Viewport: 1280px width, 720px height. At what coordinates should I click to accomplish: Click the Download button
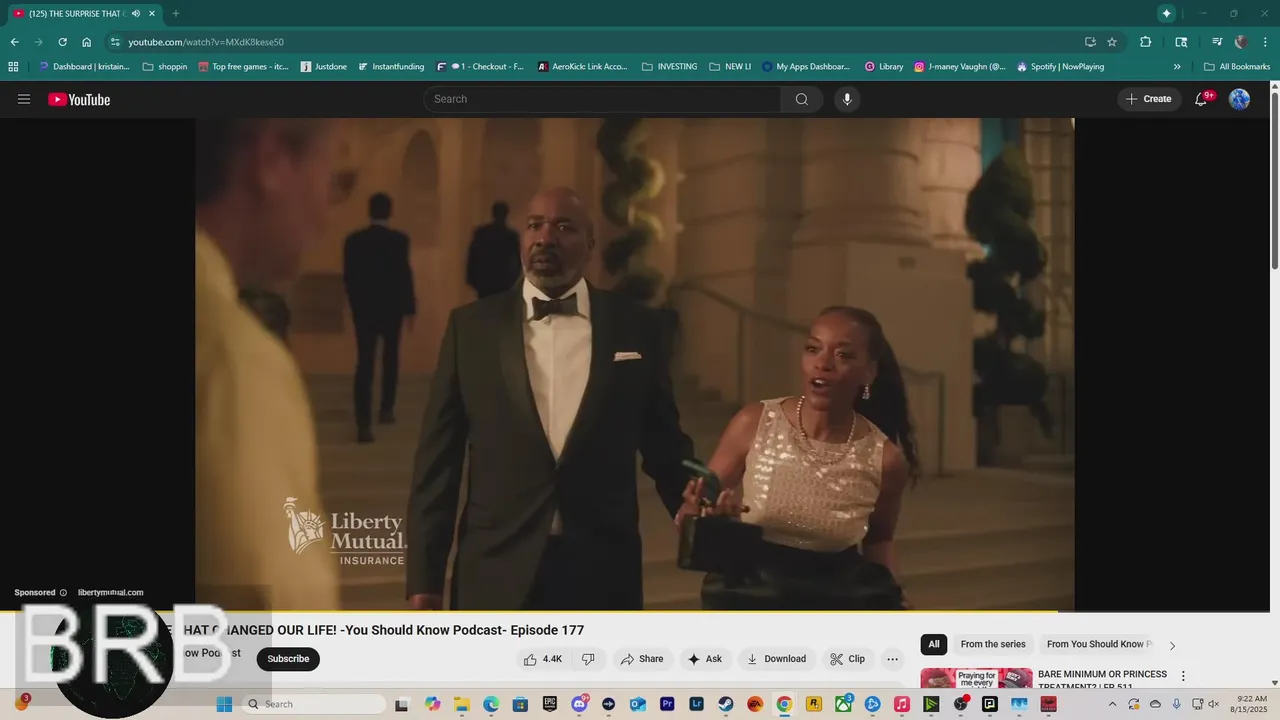[776, 659]
